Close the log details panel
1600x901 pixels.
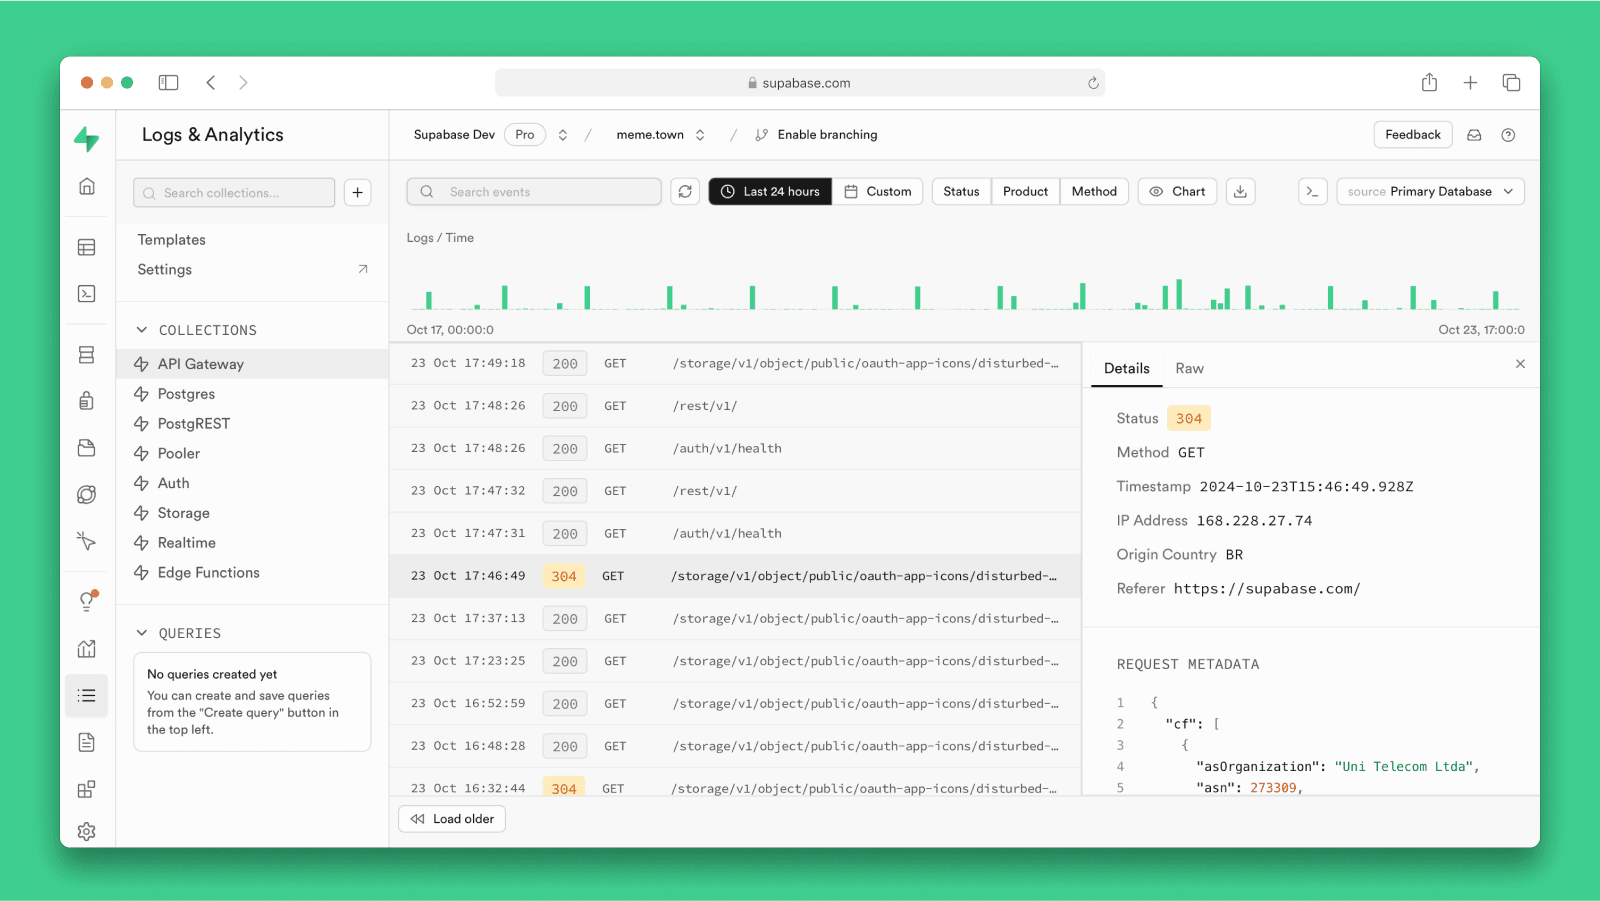point(1520,364)
